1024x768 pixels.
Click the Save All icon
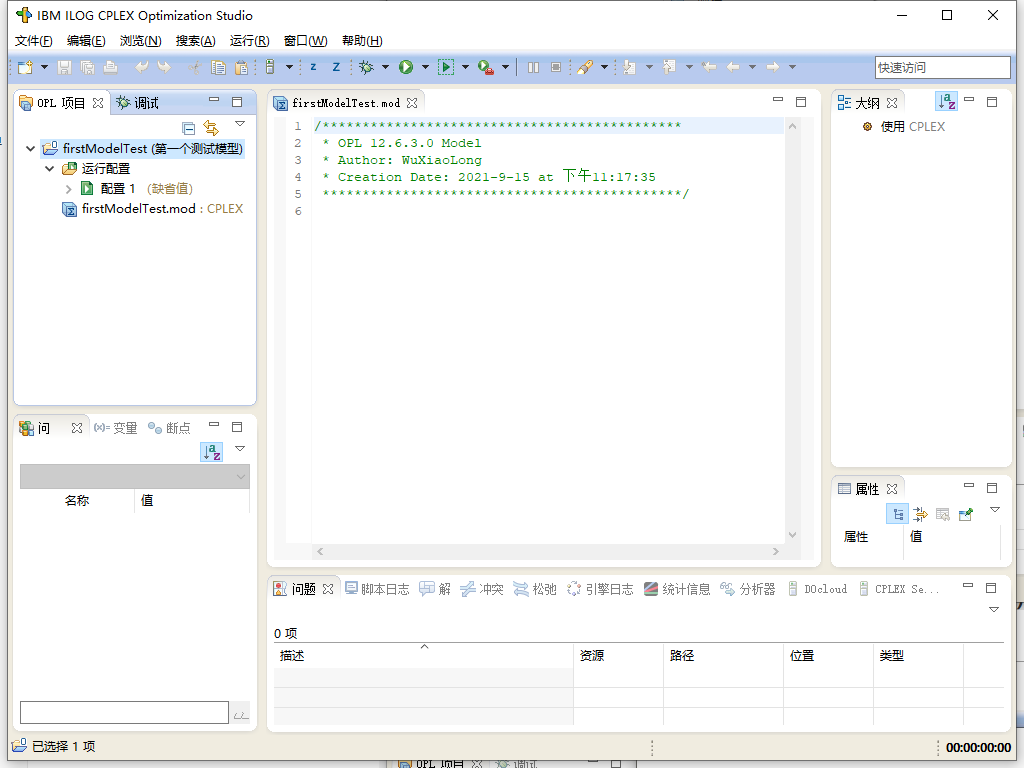pyautogui.click(x=88, y=67)
